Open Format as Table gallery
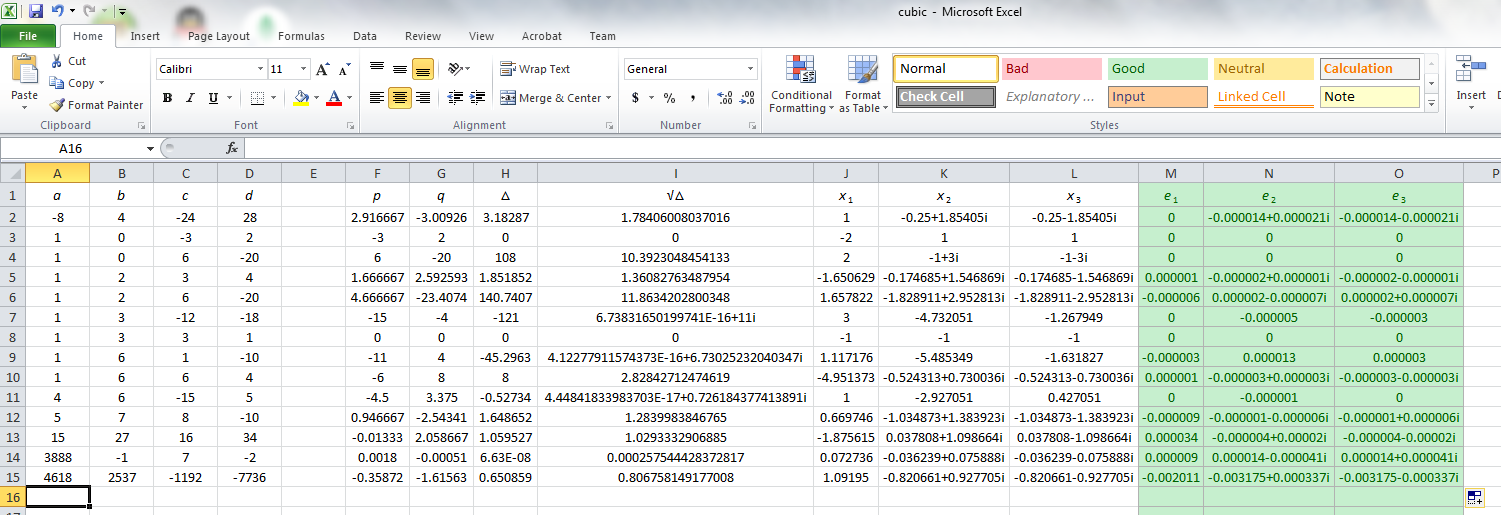 coord(863,85)
